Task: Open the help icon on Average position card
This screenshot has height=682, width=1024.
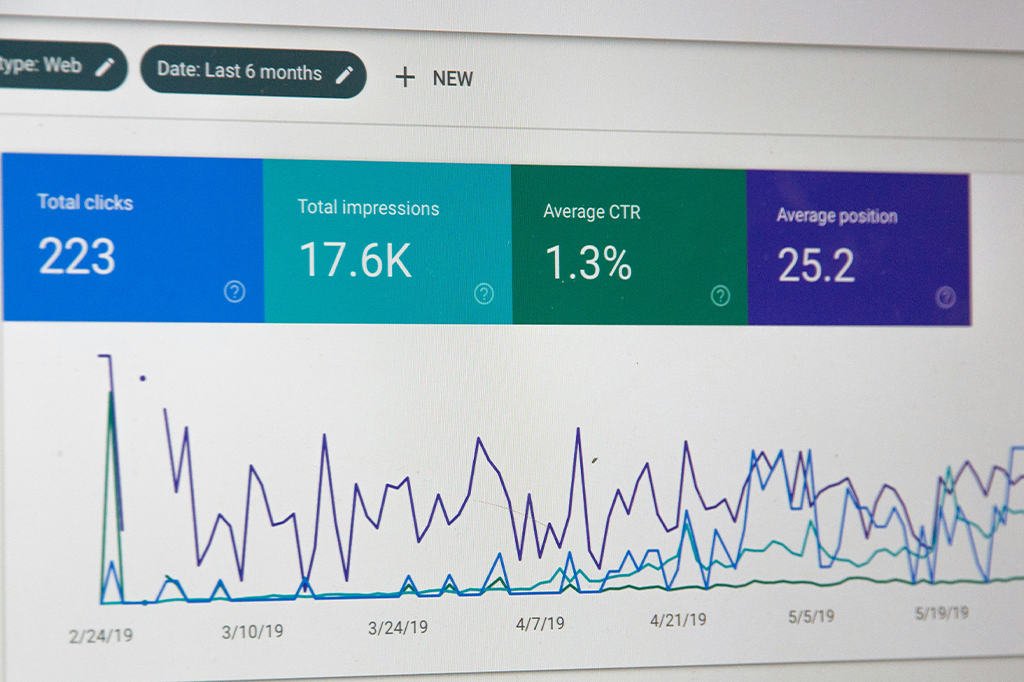Action: coord(945,297)
